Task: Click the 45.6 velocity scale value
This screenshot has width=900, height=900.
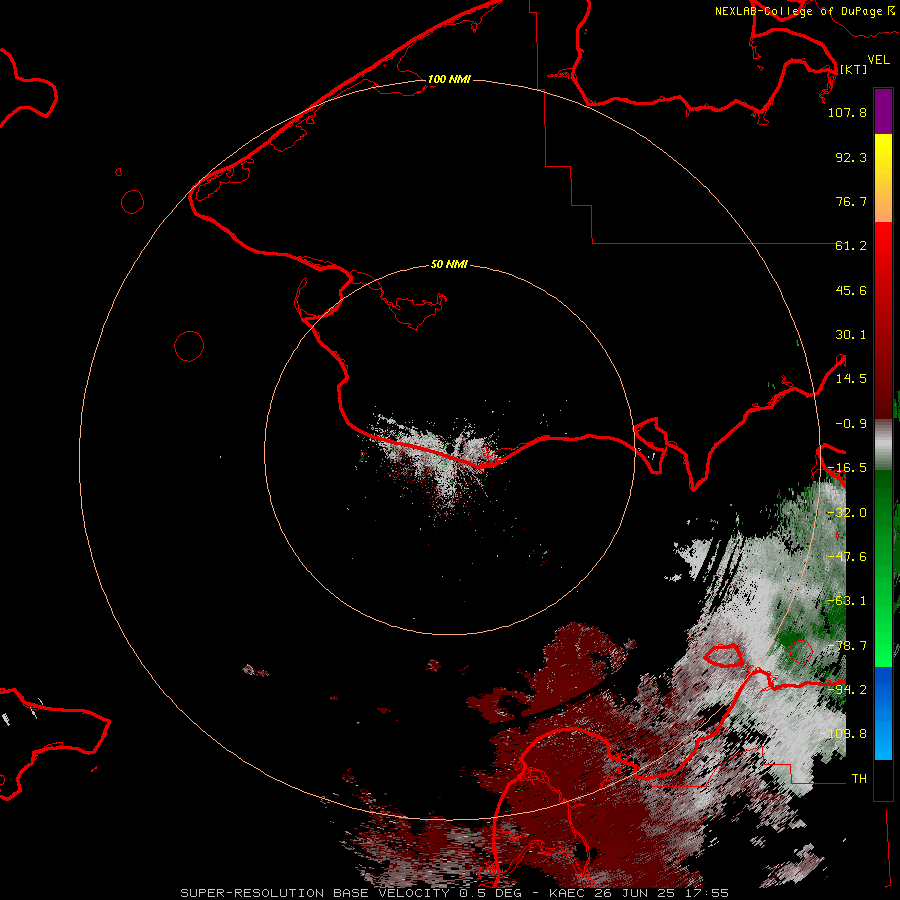Action: [851, 290]
